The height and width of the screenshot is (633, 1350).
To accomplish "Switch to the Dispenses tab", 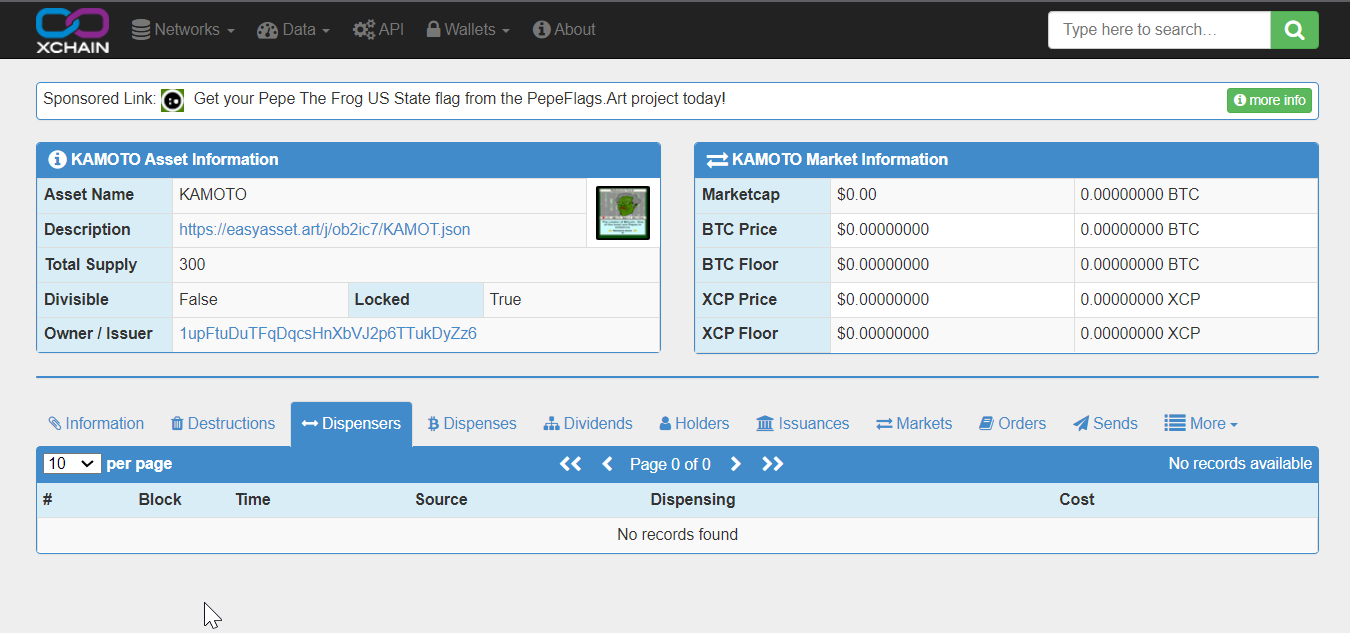I will (x=472, y=424).
